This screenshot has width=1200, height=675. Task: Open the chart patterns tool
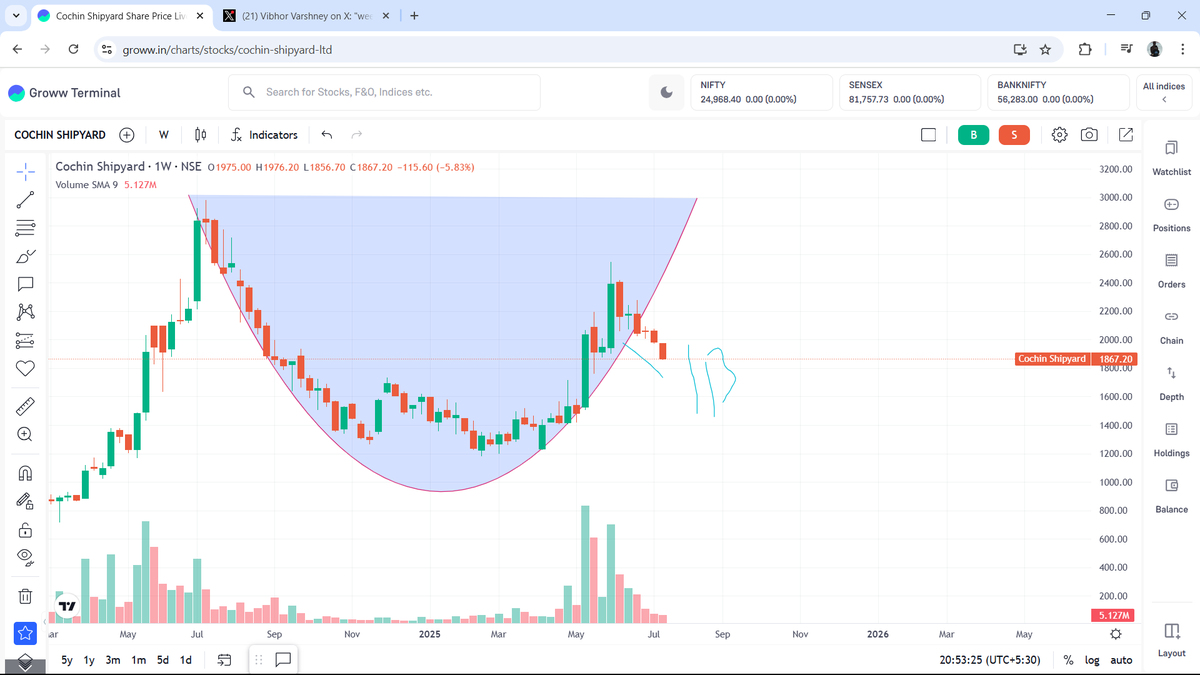pos(26,312)
